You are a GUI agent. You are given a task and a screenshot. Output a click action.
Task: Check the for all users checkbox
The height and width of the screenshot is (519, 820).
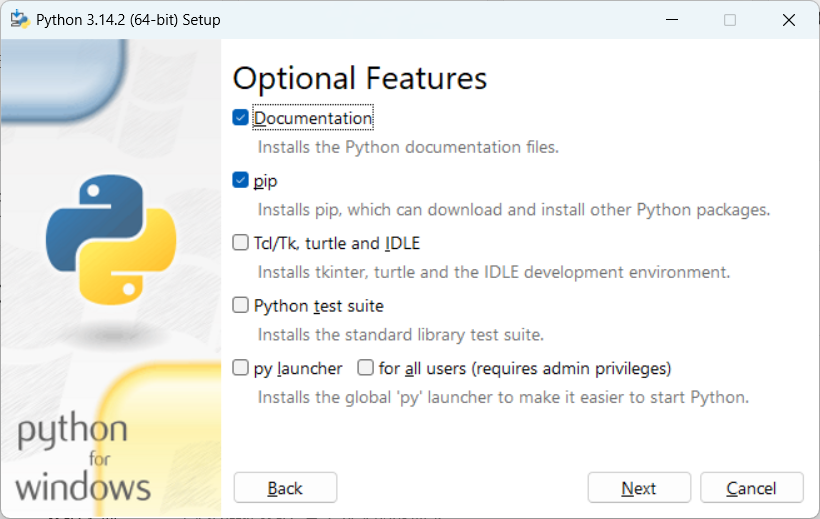[365, 368]
